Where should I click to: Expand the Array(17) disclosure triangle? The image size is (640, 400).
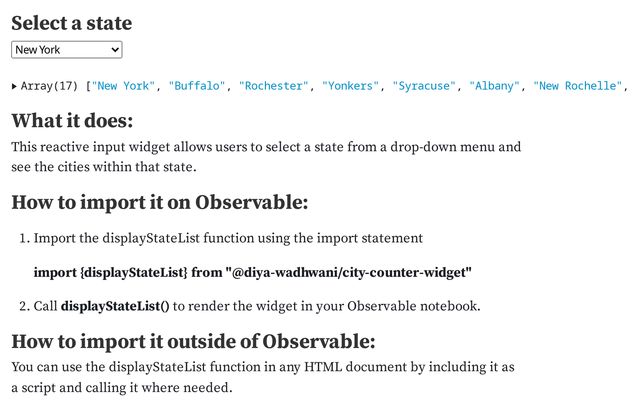click(x=14, y=86)
